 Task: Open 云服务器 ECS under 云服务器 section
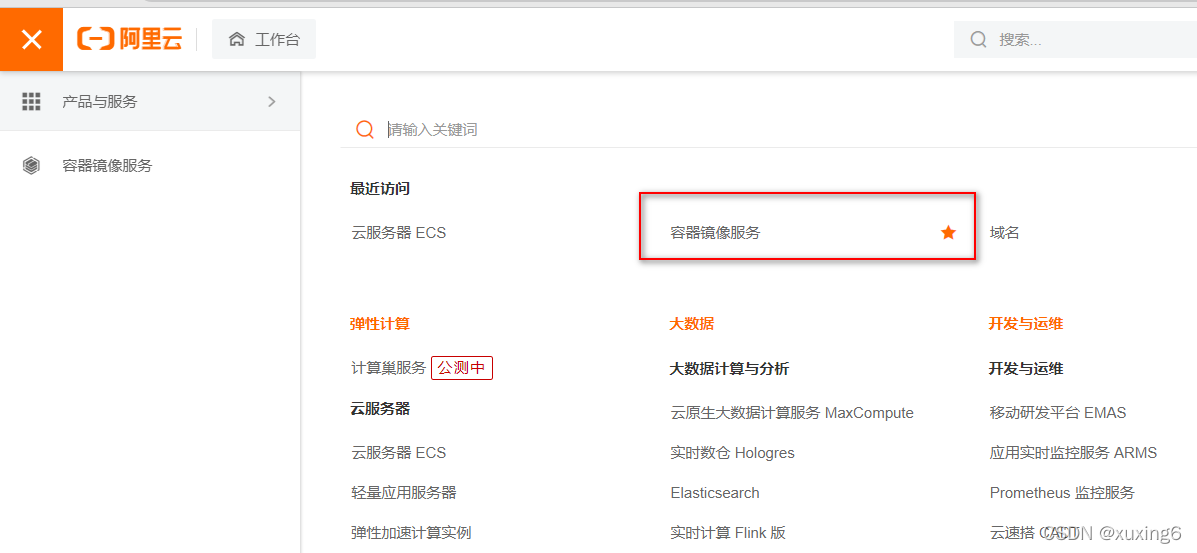pyautogui.click(x=398, y=453)
